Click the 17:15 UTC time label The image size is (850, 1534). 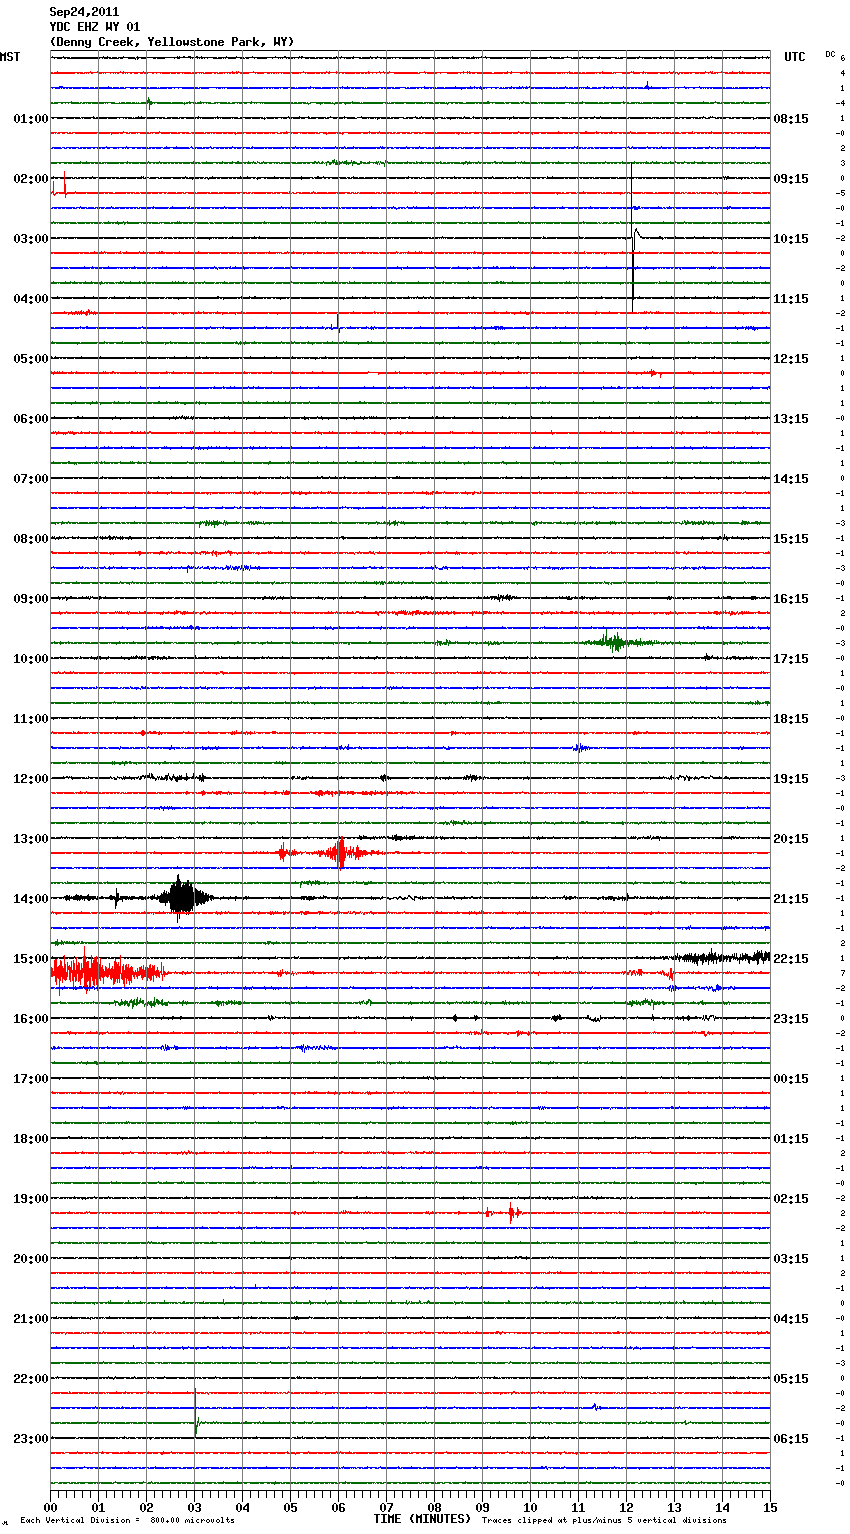click(791, 659)
